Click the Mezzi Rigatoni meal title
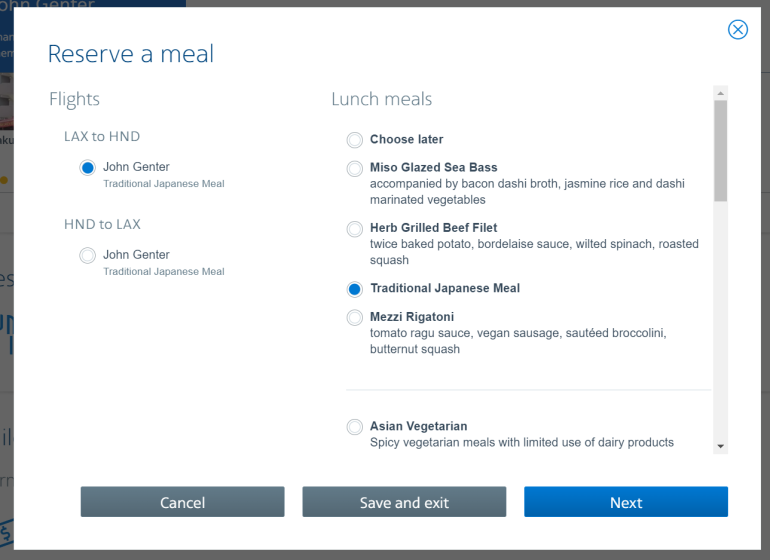The image size is (770, 560). tap(412, 317)
